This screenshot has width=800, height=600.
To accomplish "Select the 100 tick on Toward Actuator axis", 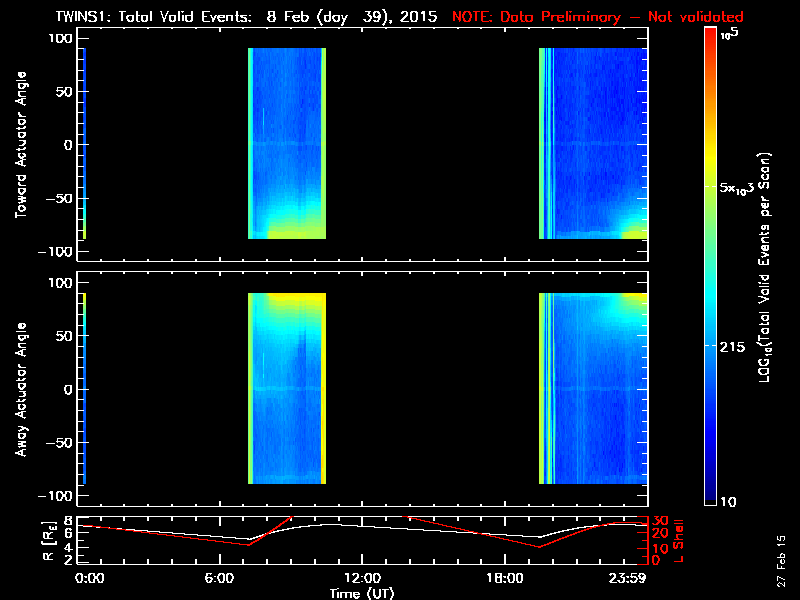I will click(61, 38).
